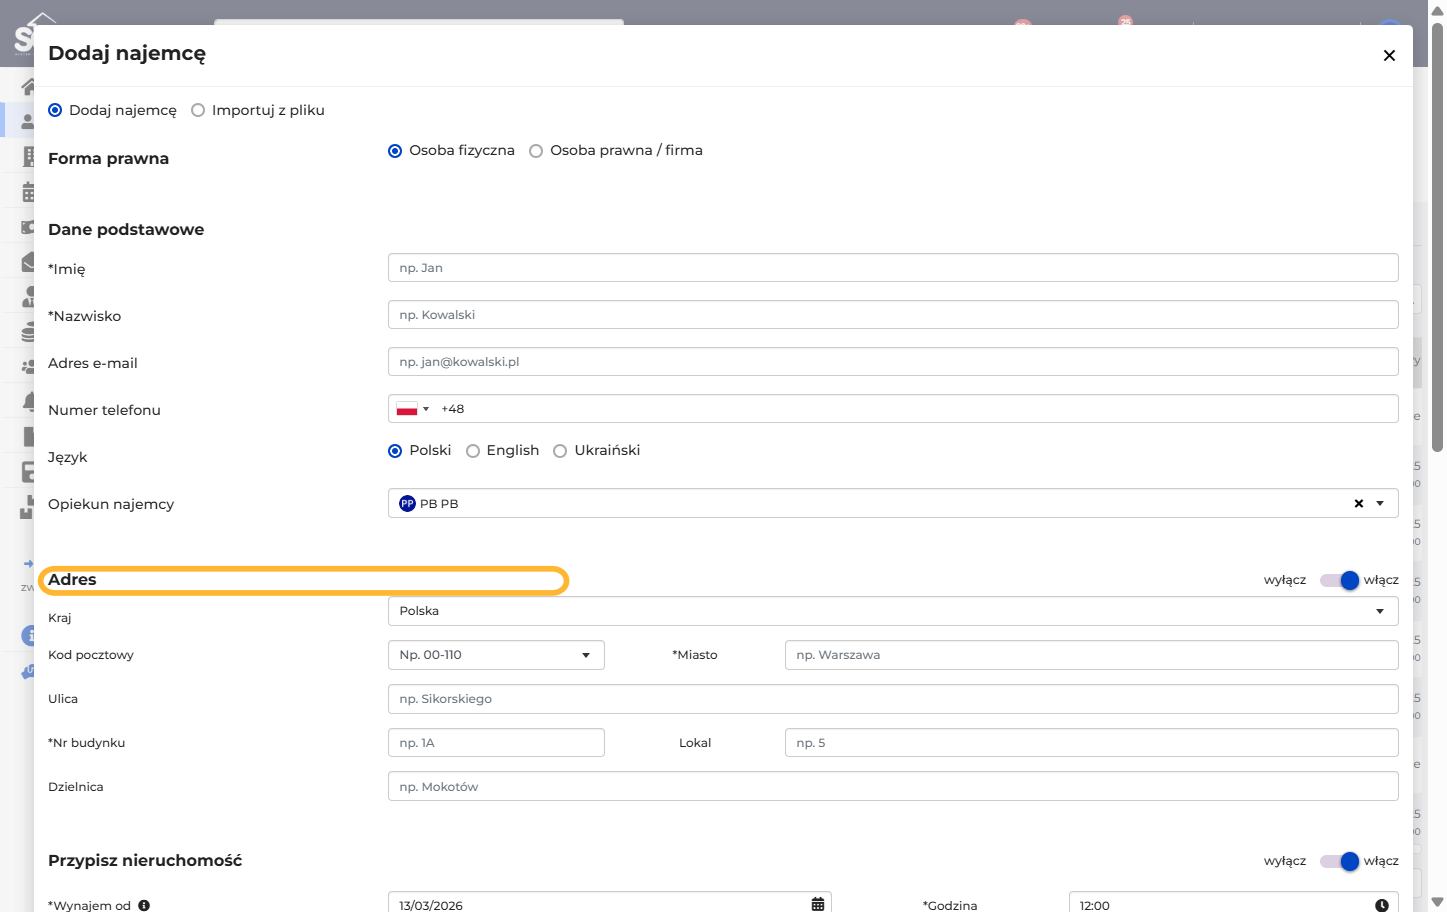1447x912 pixels.
Task: Click the Opiekun najemcy label
Action: pos(111,504)
